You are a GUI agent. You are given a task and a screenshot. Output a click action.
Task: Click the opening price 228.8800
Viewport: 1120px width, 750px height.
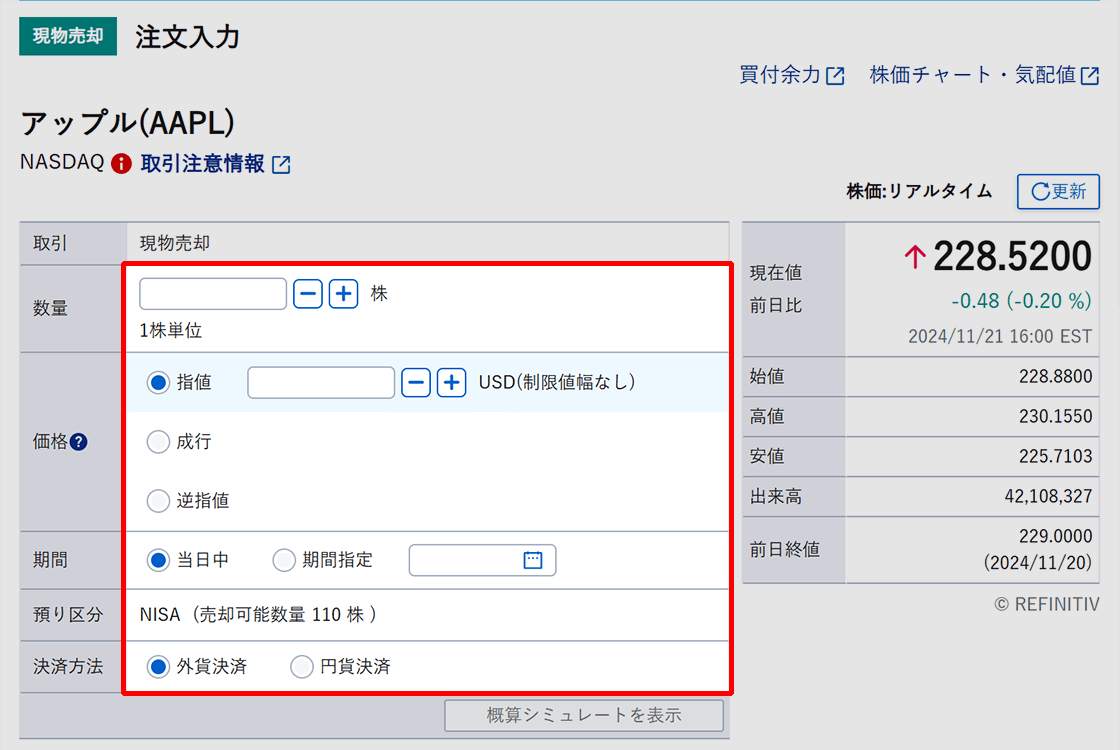[x=1055, y=376]
